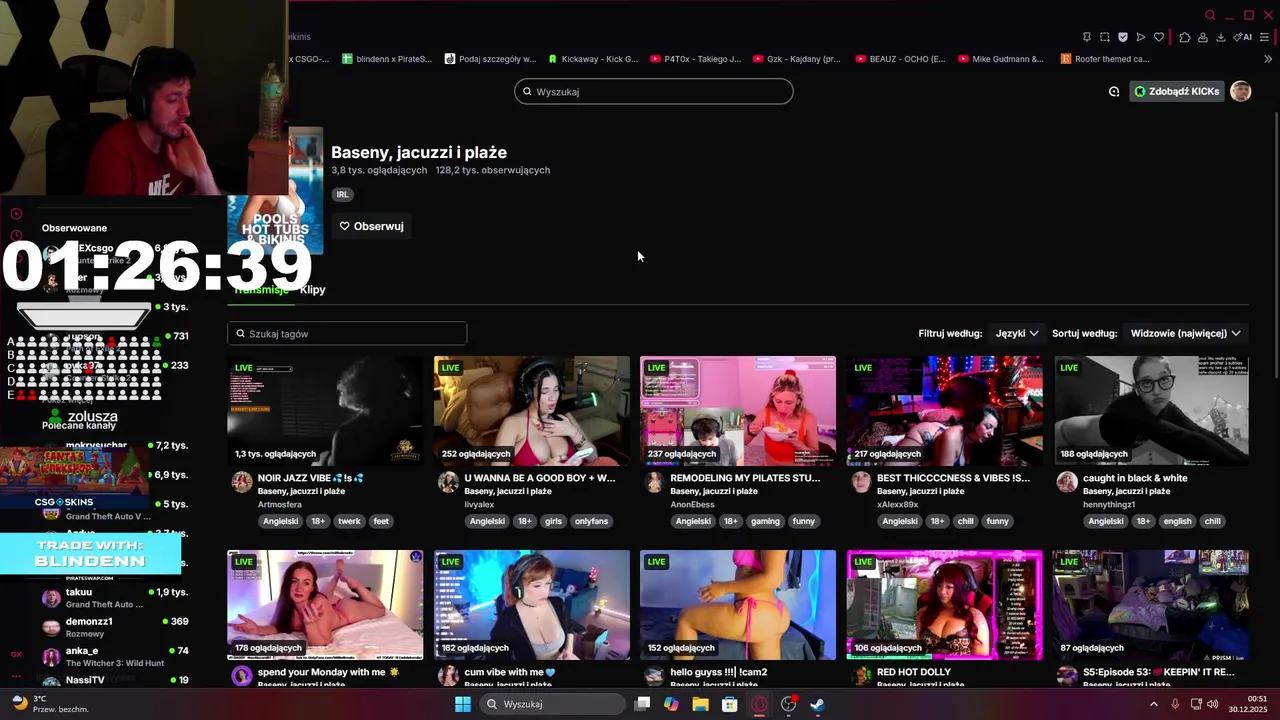
Task: Click the Zdobądź KICKs button
Action: [1176, 91]
